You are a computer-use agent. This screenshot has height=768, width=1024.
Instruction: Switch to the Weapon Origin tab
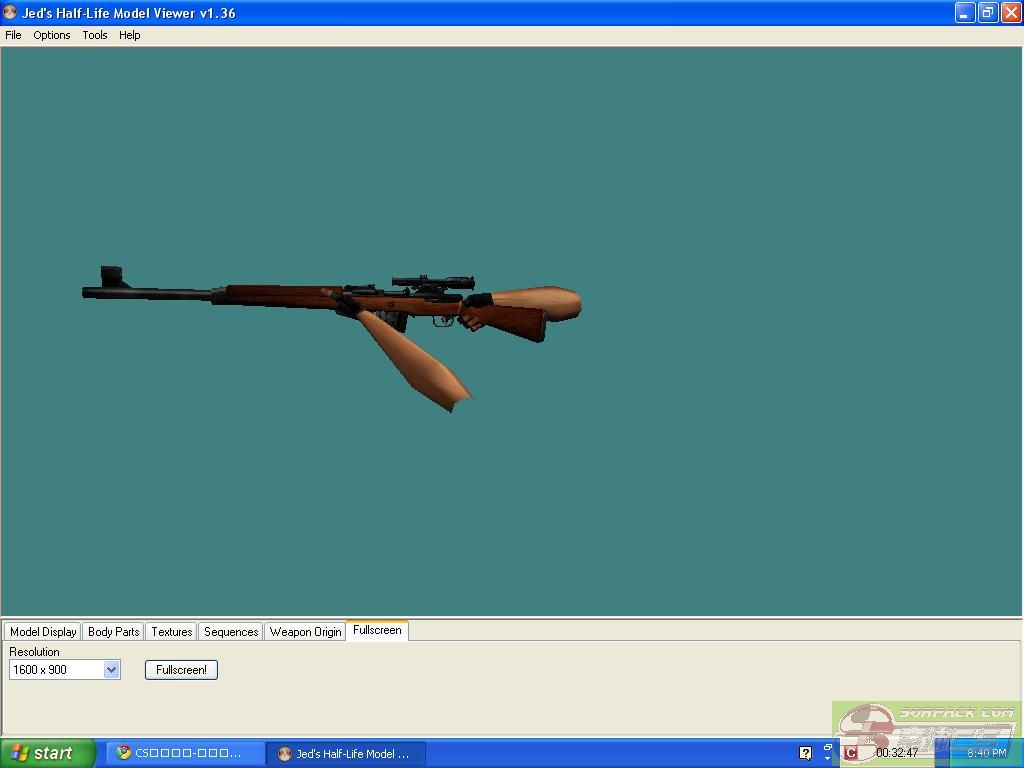(305, 632)
